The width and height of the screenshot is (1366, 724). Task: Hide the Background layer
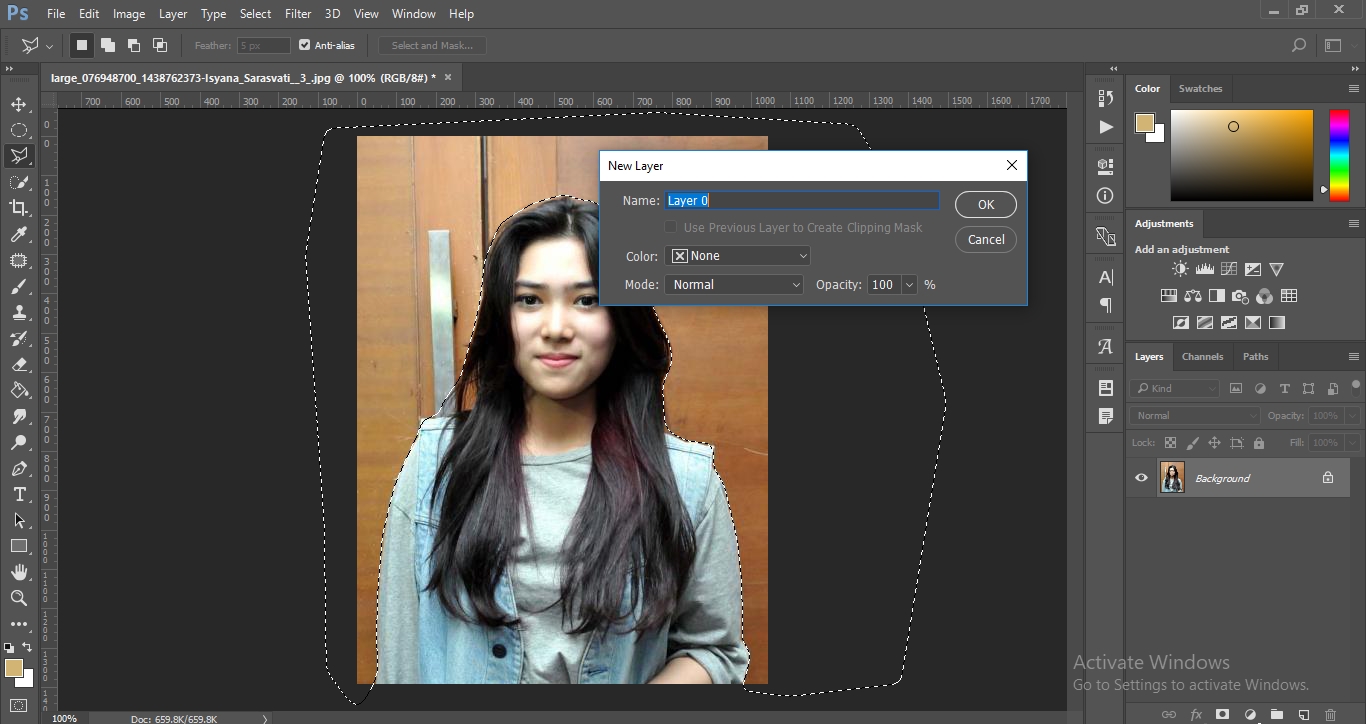(1140, 477)
